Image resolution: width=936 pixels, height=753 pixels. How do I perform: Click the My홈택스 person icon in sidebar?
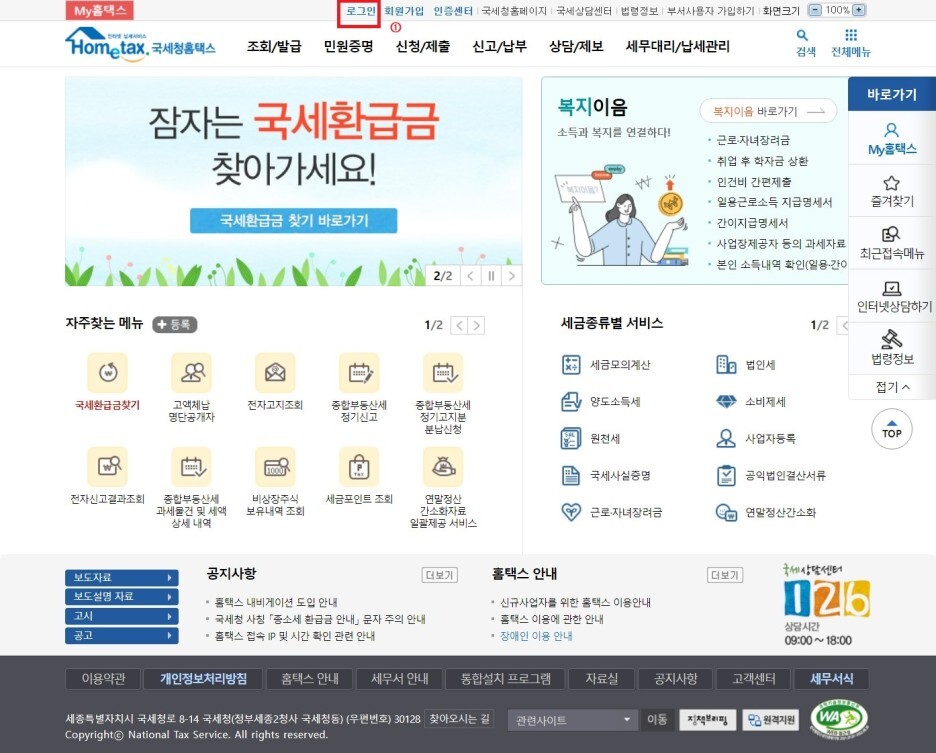(892, 130)
